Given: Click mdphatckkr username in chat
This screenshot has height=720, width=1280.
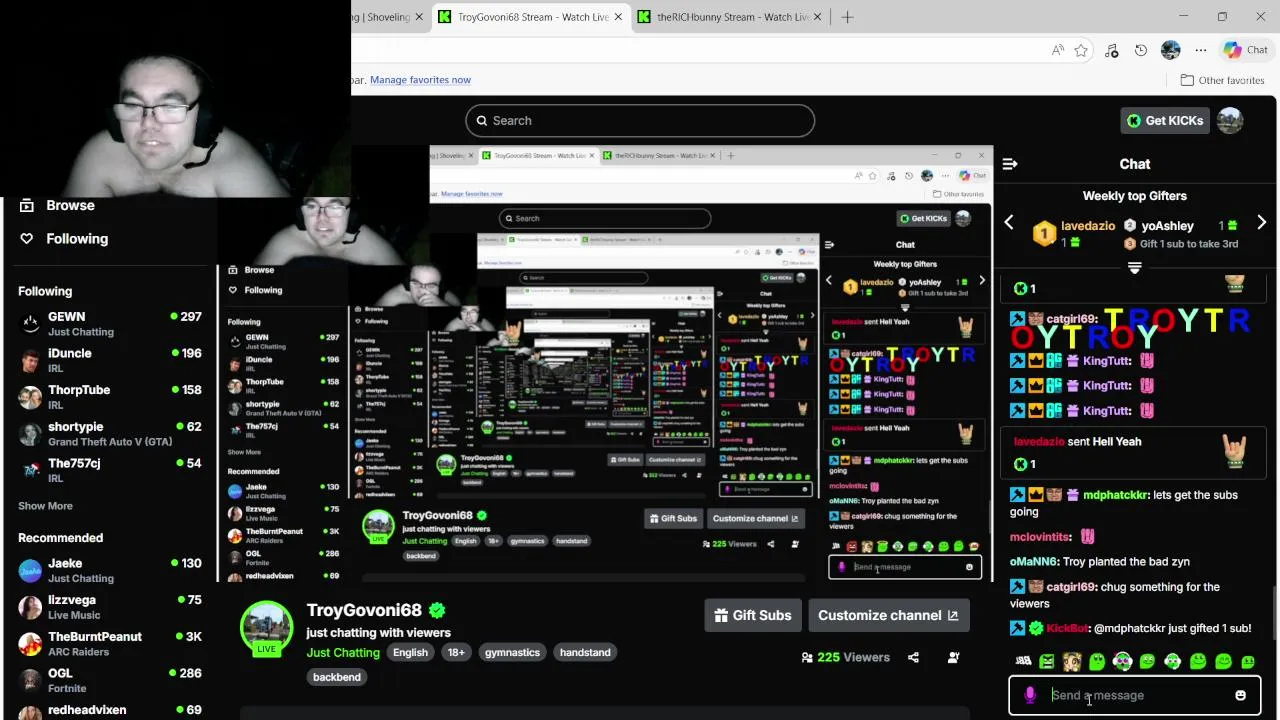Looking at the screenshot, I should [x=1116, y=495].
